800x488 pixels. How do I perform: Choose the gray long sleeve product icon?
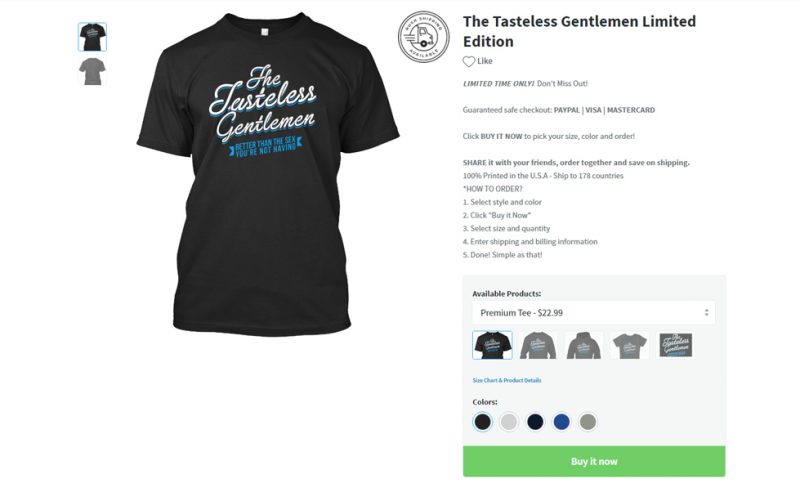pyautogui.click(x=538, y=345)
